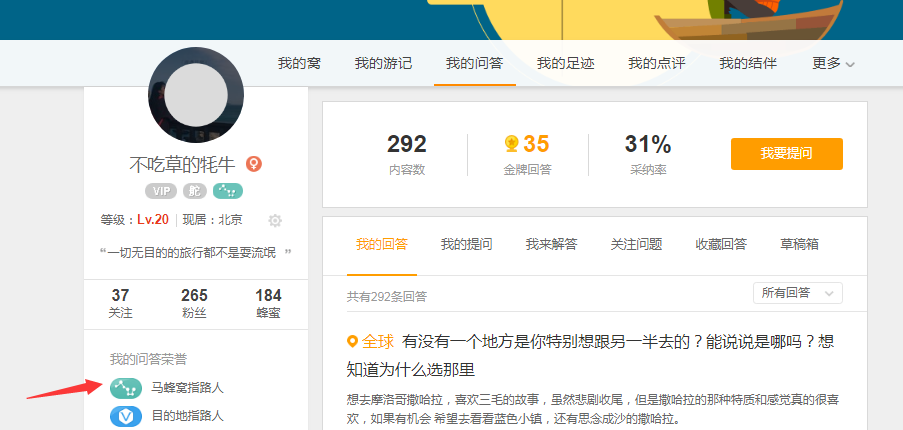Click the blue 目的地指路人 badge icon
The image size is (903, 430).
(x=126, y=415)
